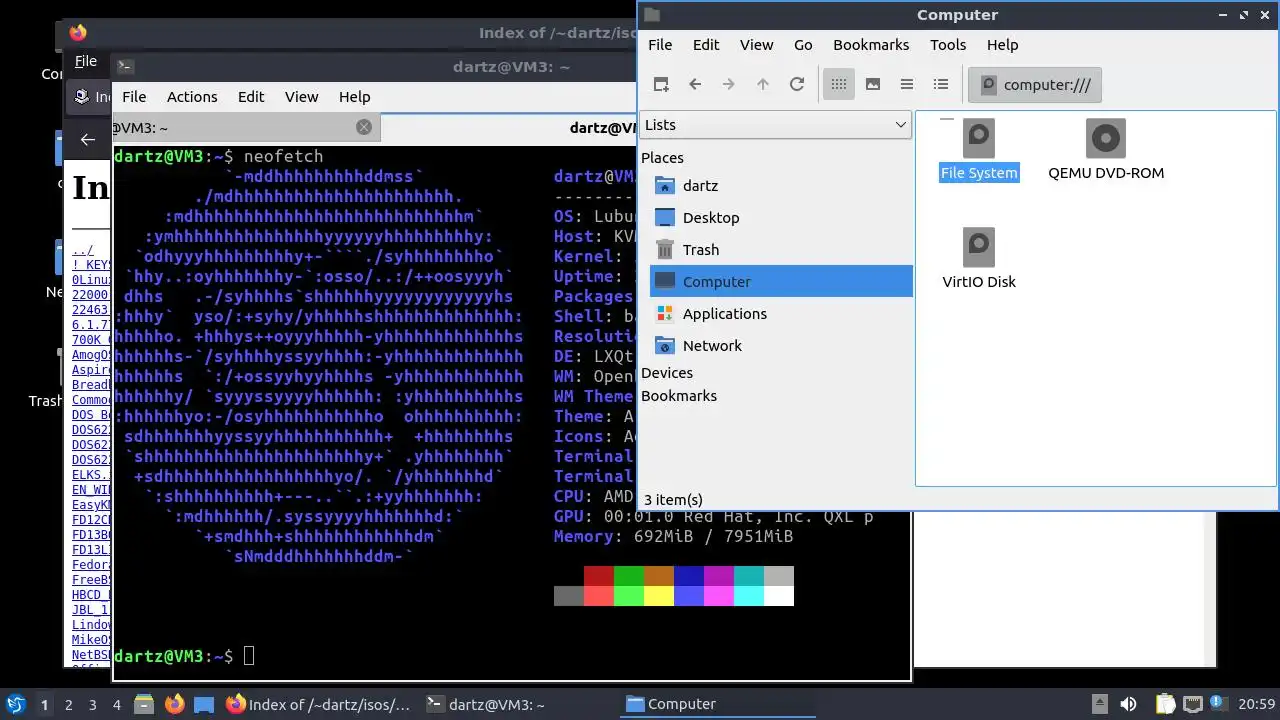The width and height of the screenshot is (1280, 720).
Task: Switch to virtual desktop 3
Action: click(92, 704)
